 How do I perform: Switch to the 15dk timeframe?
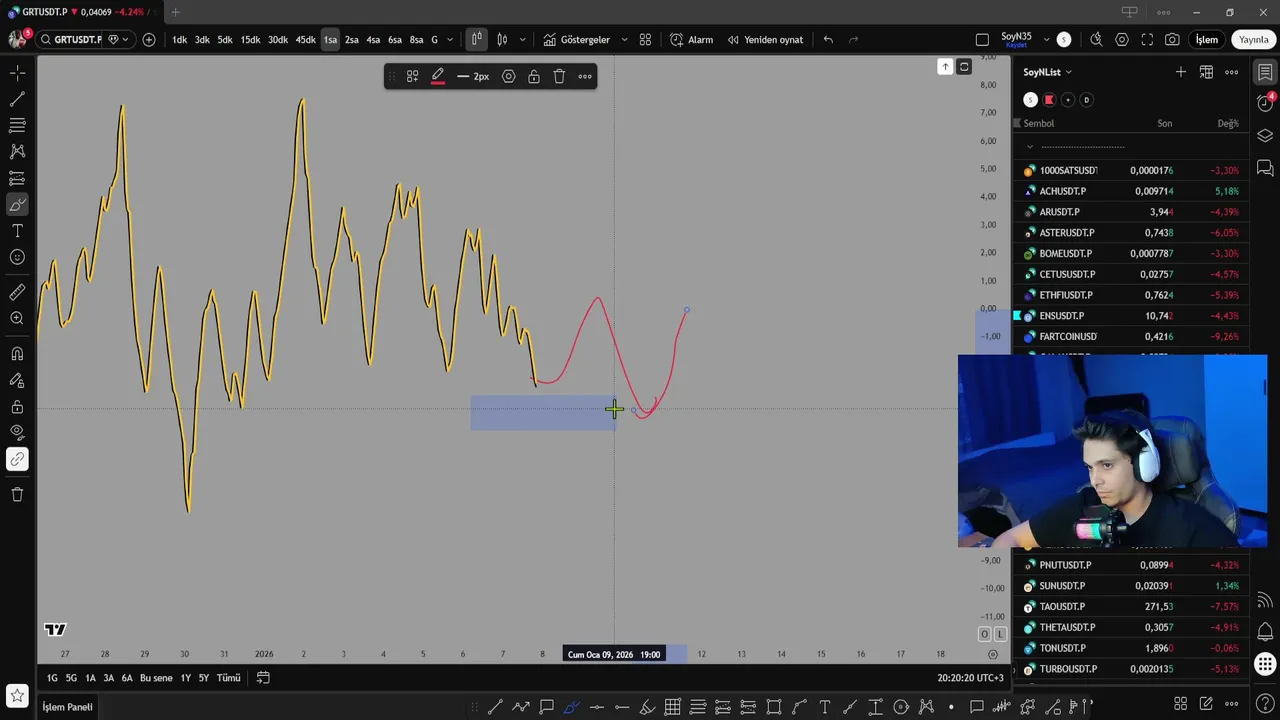250,40
